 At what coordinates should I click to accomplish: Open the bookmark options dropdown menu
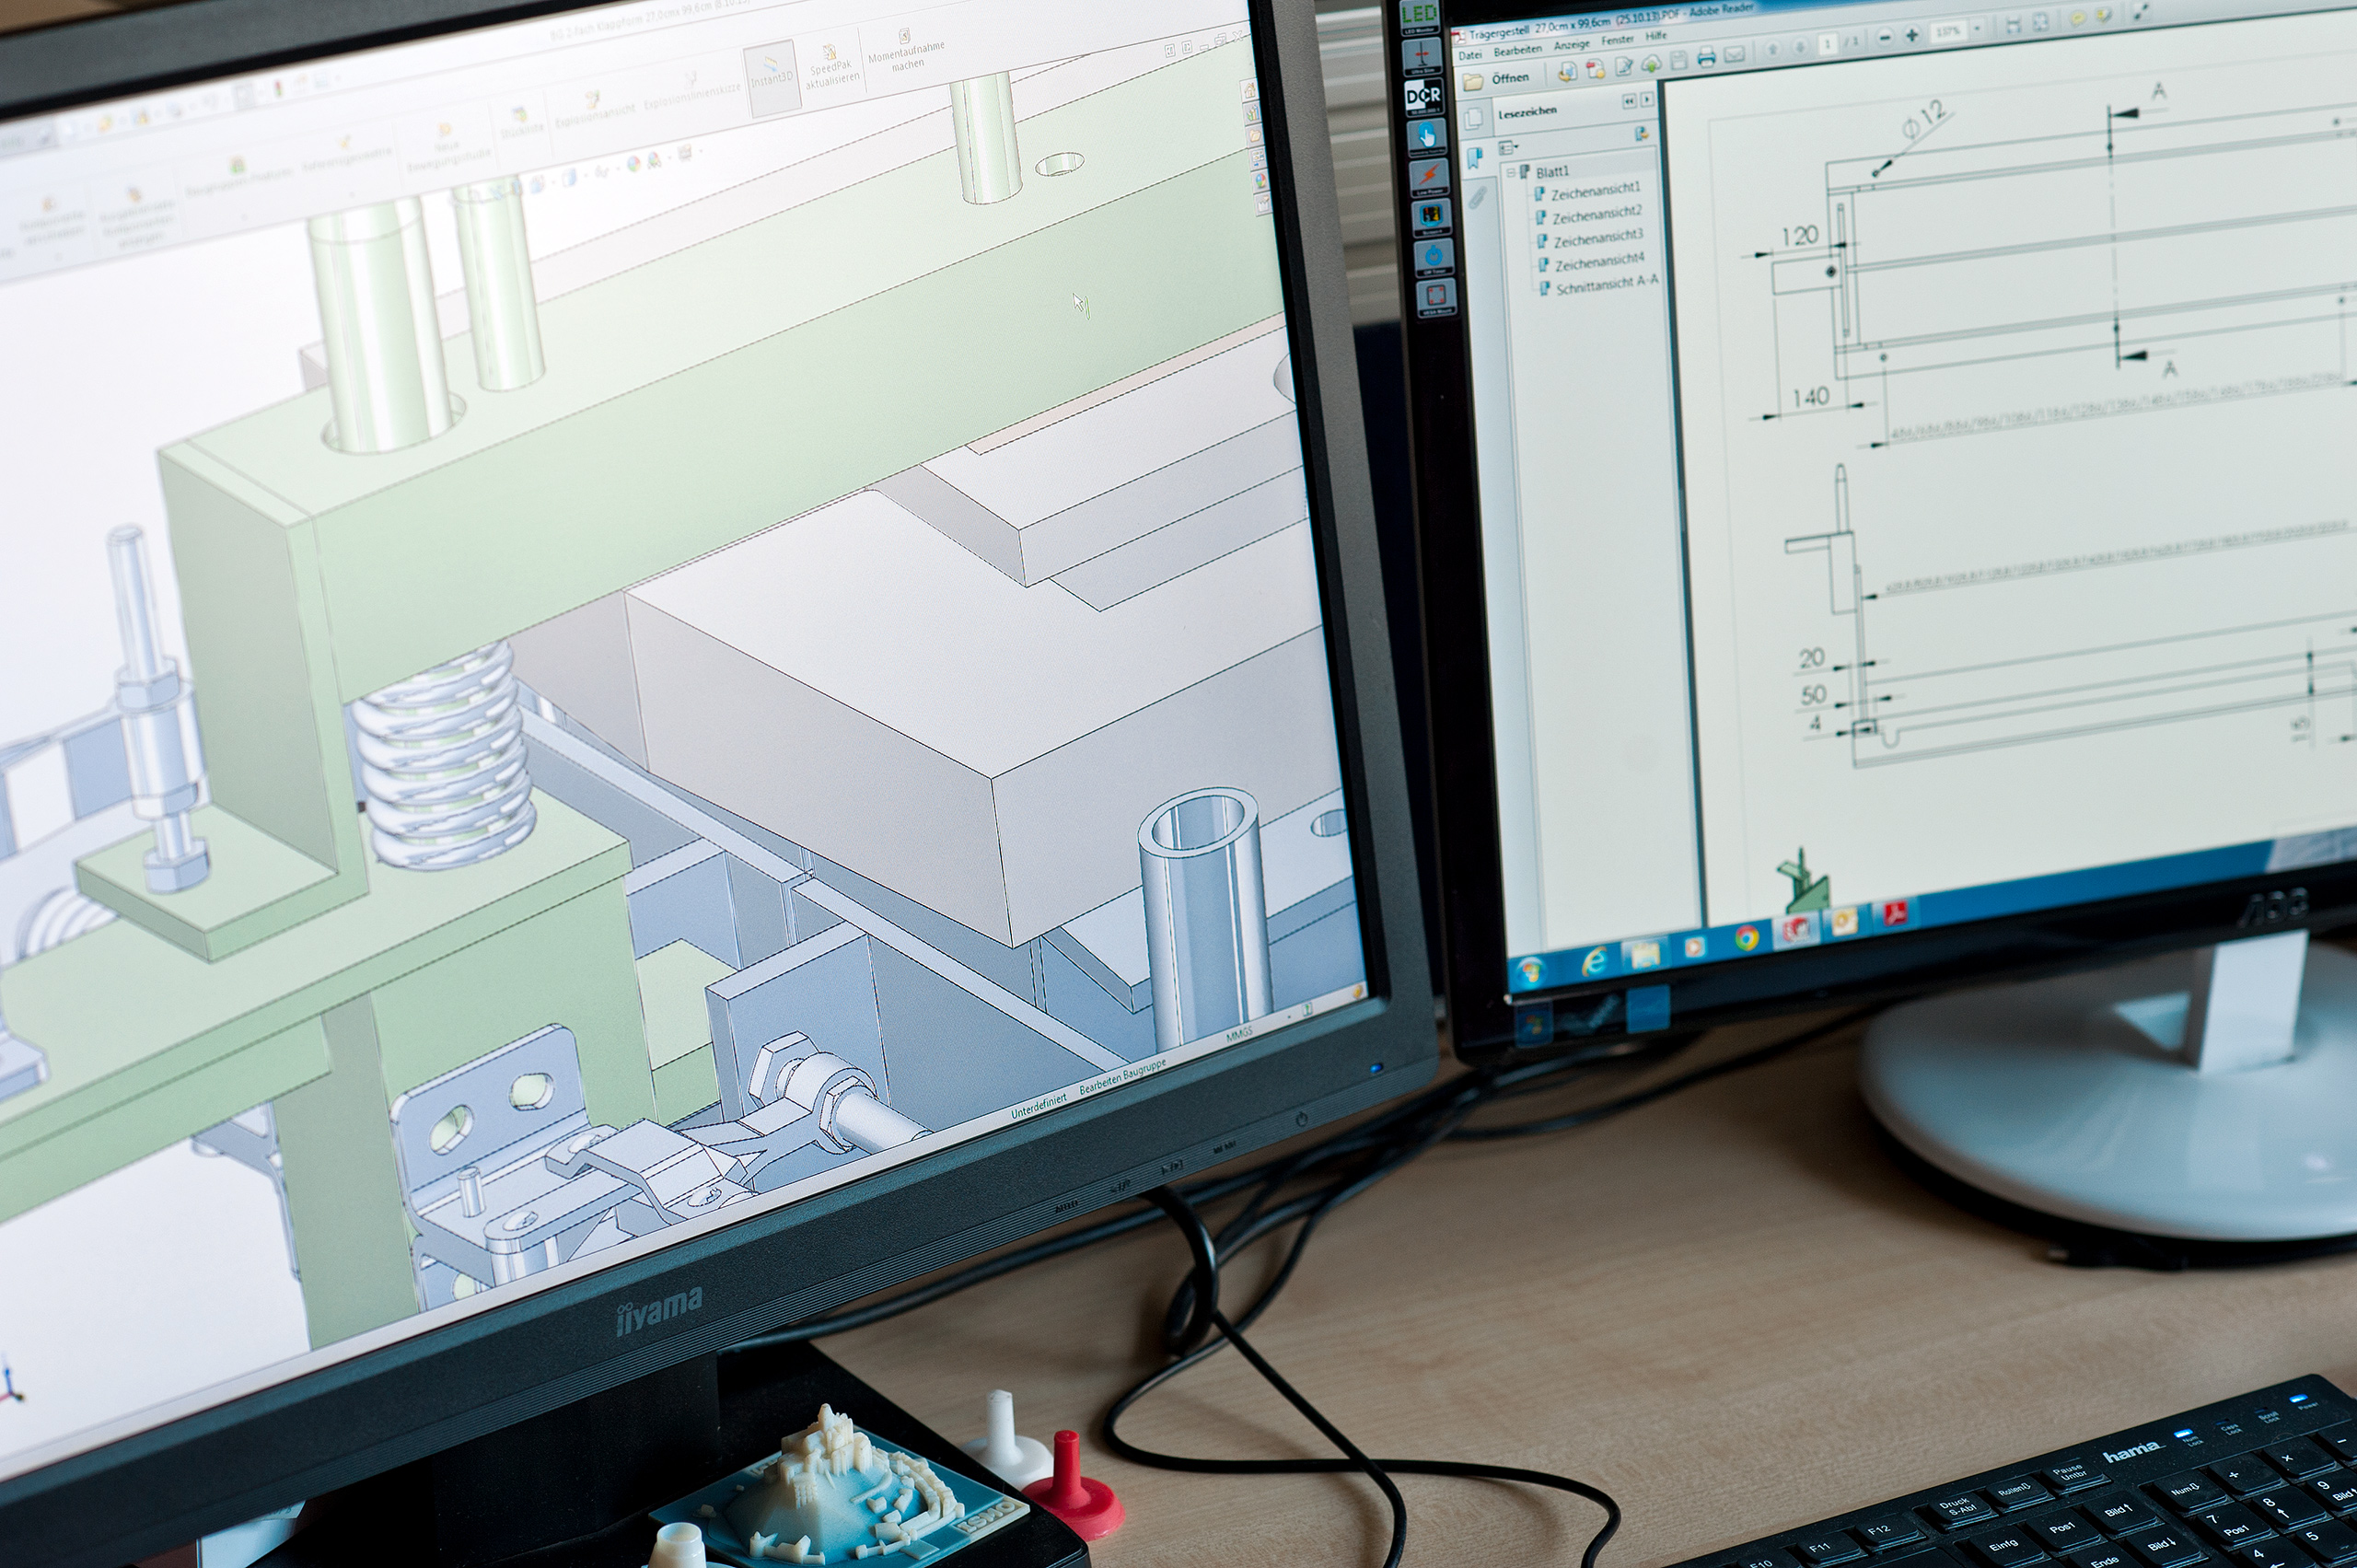[x=1509, y=148]
